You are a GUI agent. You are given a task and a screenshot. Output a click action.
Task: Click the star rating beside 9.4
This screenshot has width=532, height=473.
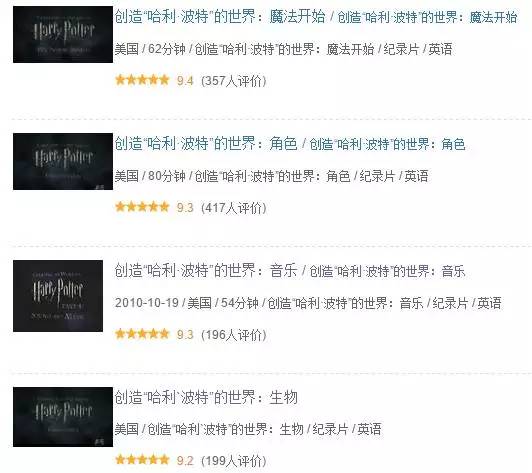(x=142, y=80)
